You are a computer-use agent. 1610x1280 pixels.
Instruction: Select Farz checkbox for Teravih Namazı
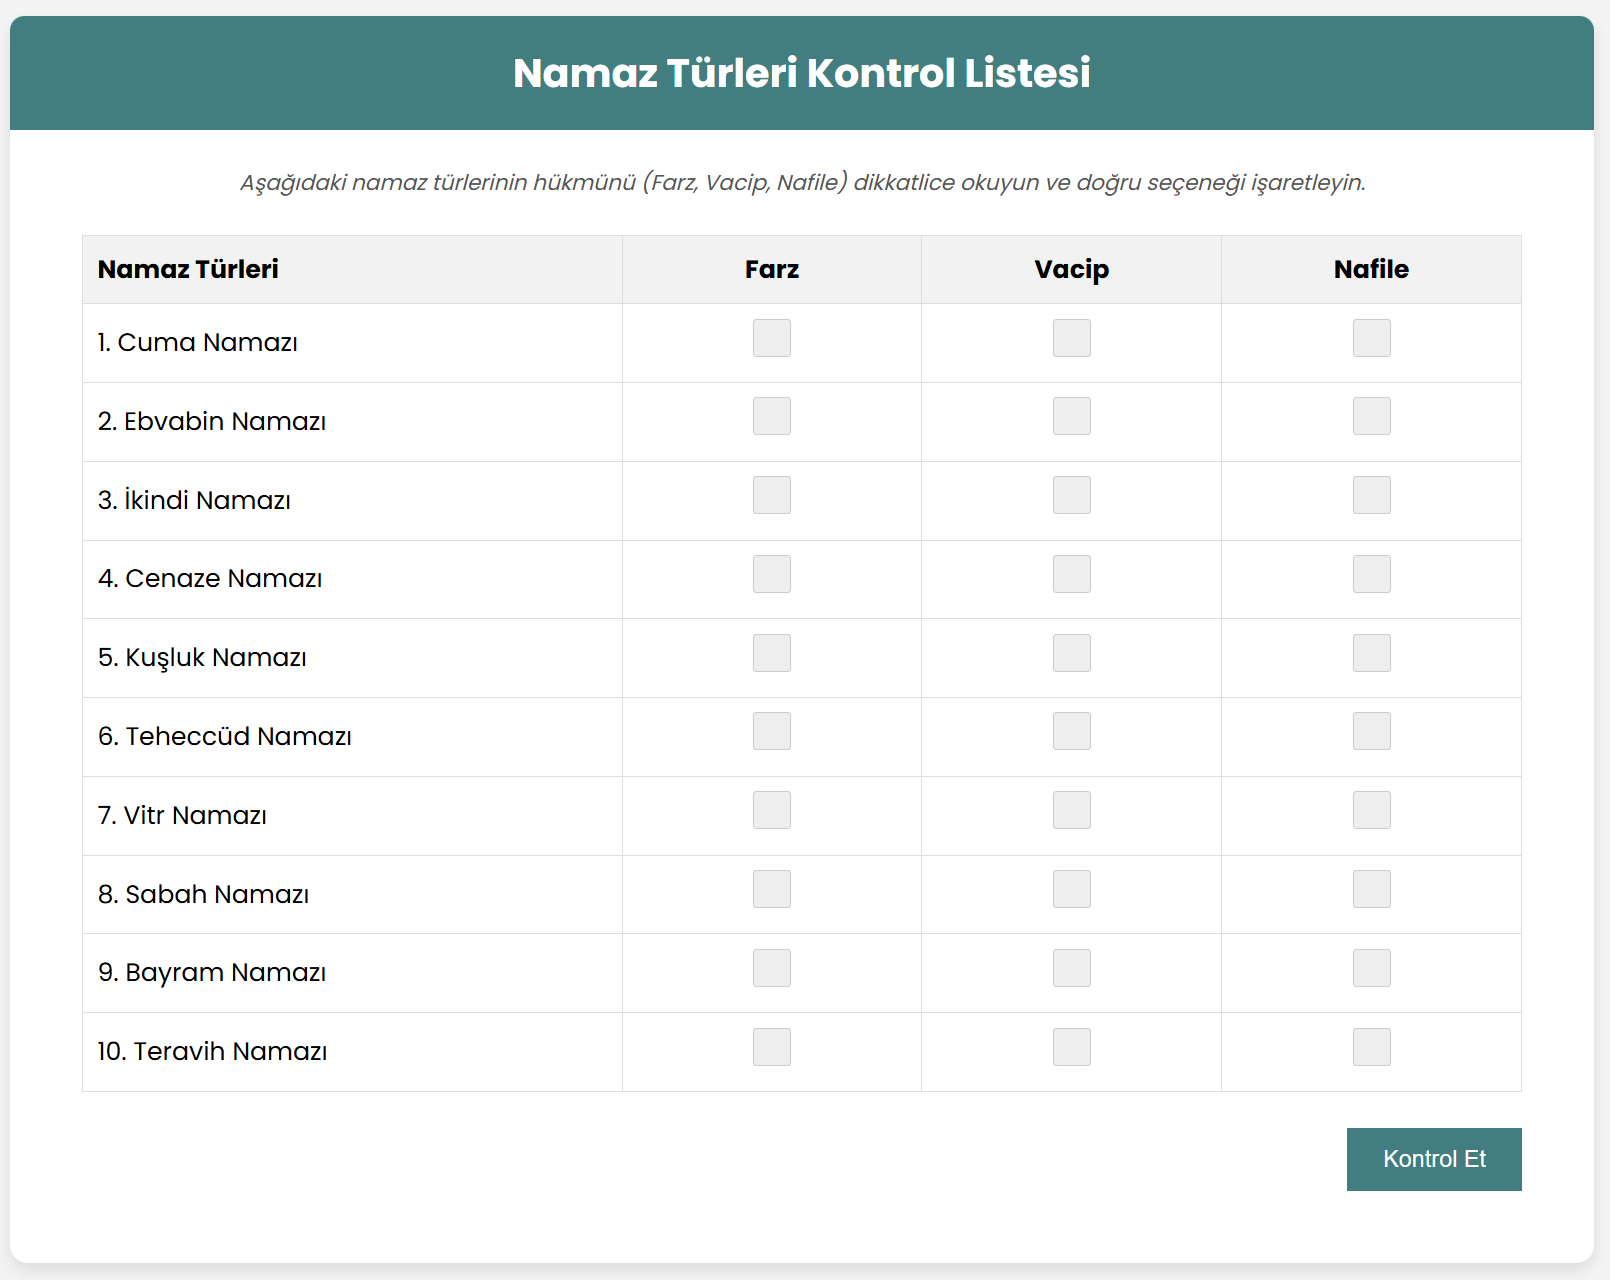point(772,1047)
